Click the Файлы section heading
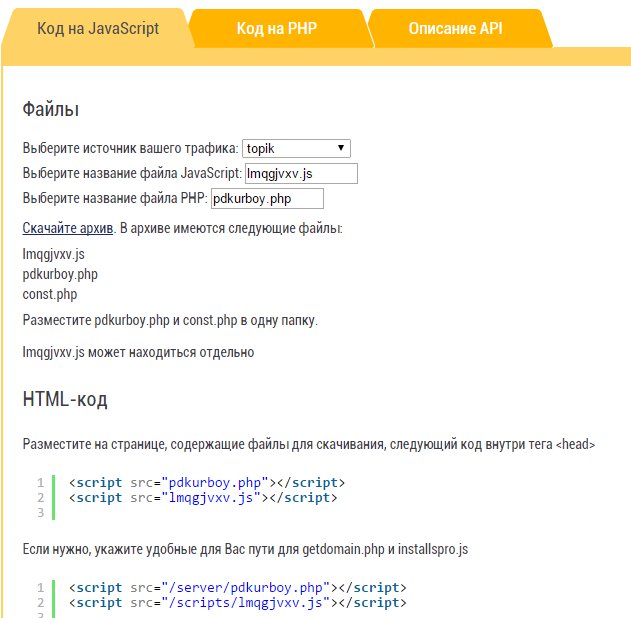This screenshot has height=618, width=631. click(51, 109)
